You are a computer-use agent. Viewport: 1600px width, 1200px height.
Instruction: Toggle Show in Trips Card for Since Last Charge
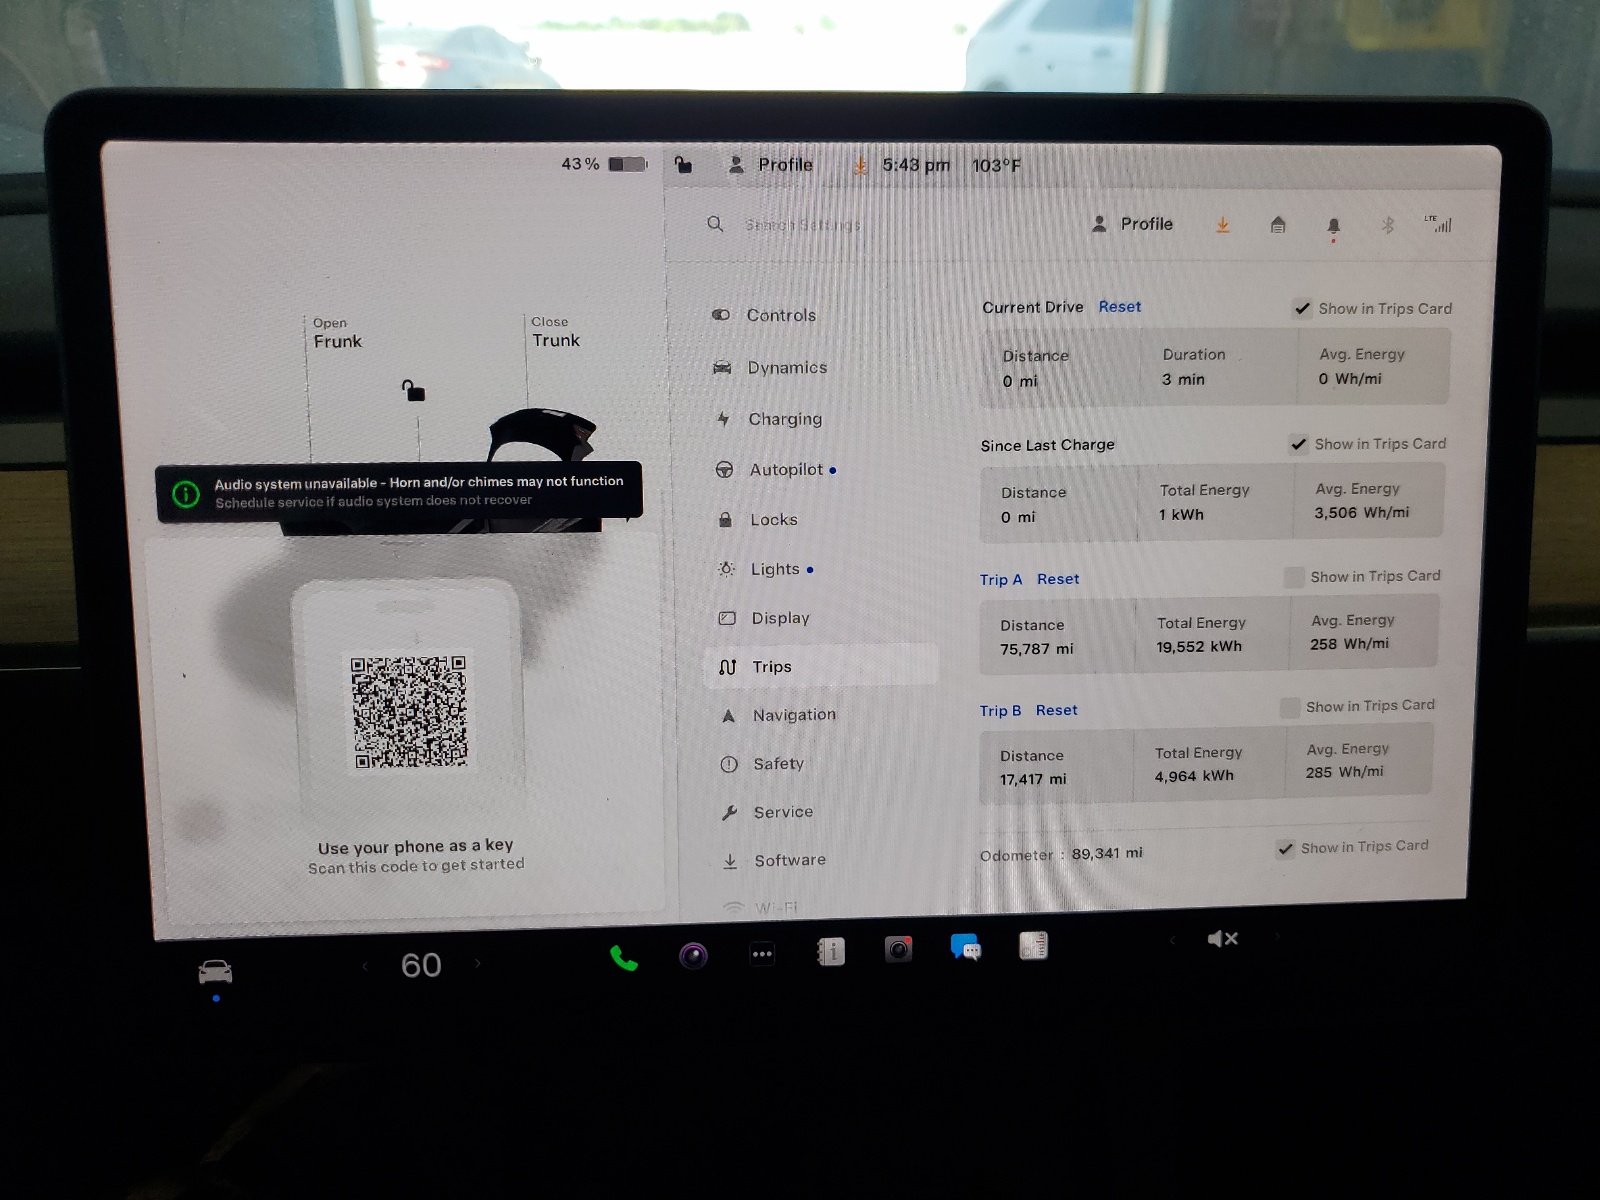1298,444
